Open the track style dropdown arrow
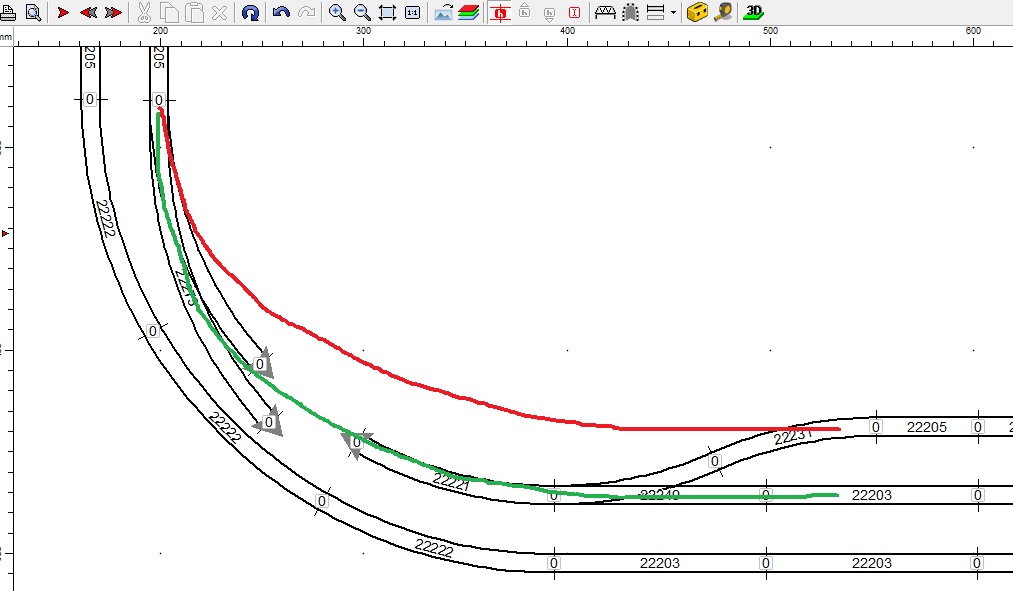 [673, 12]
